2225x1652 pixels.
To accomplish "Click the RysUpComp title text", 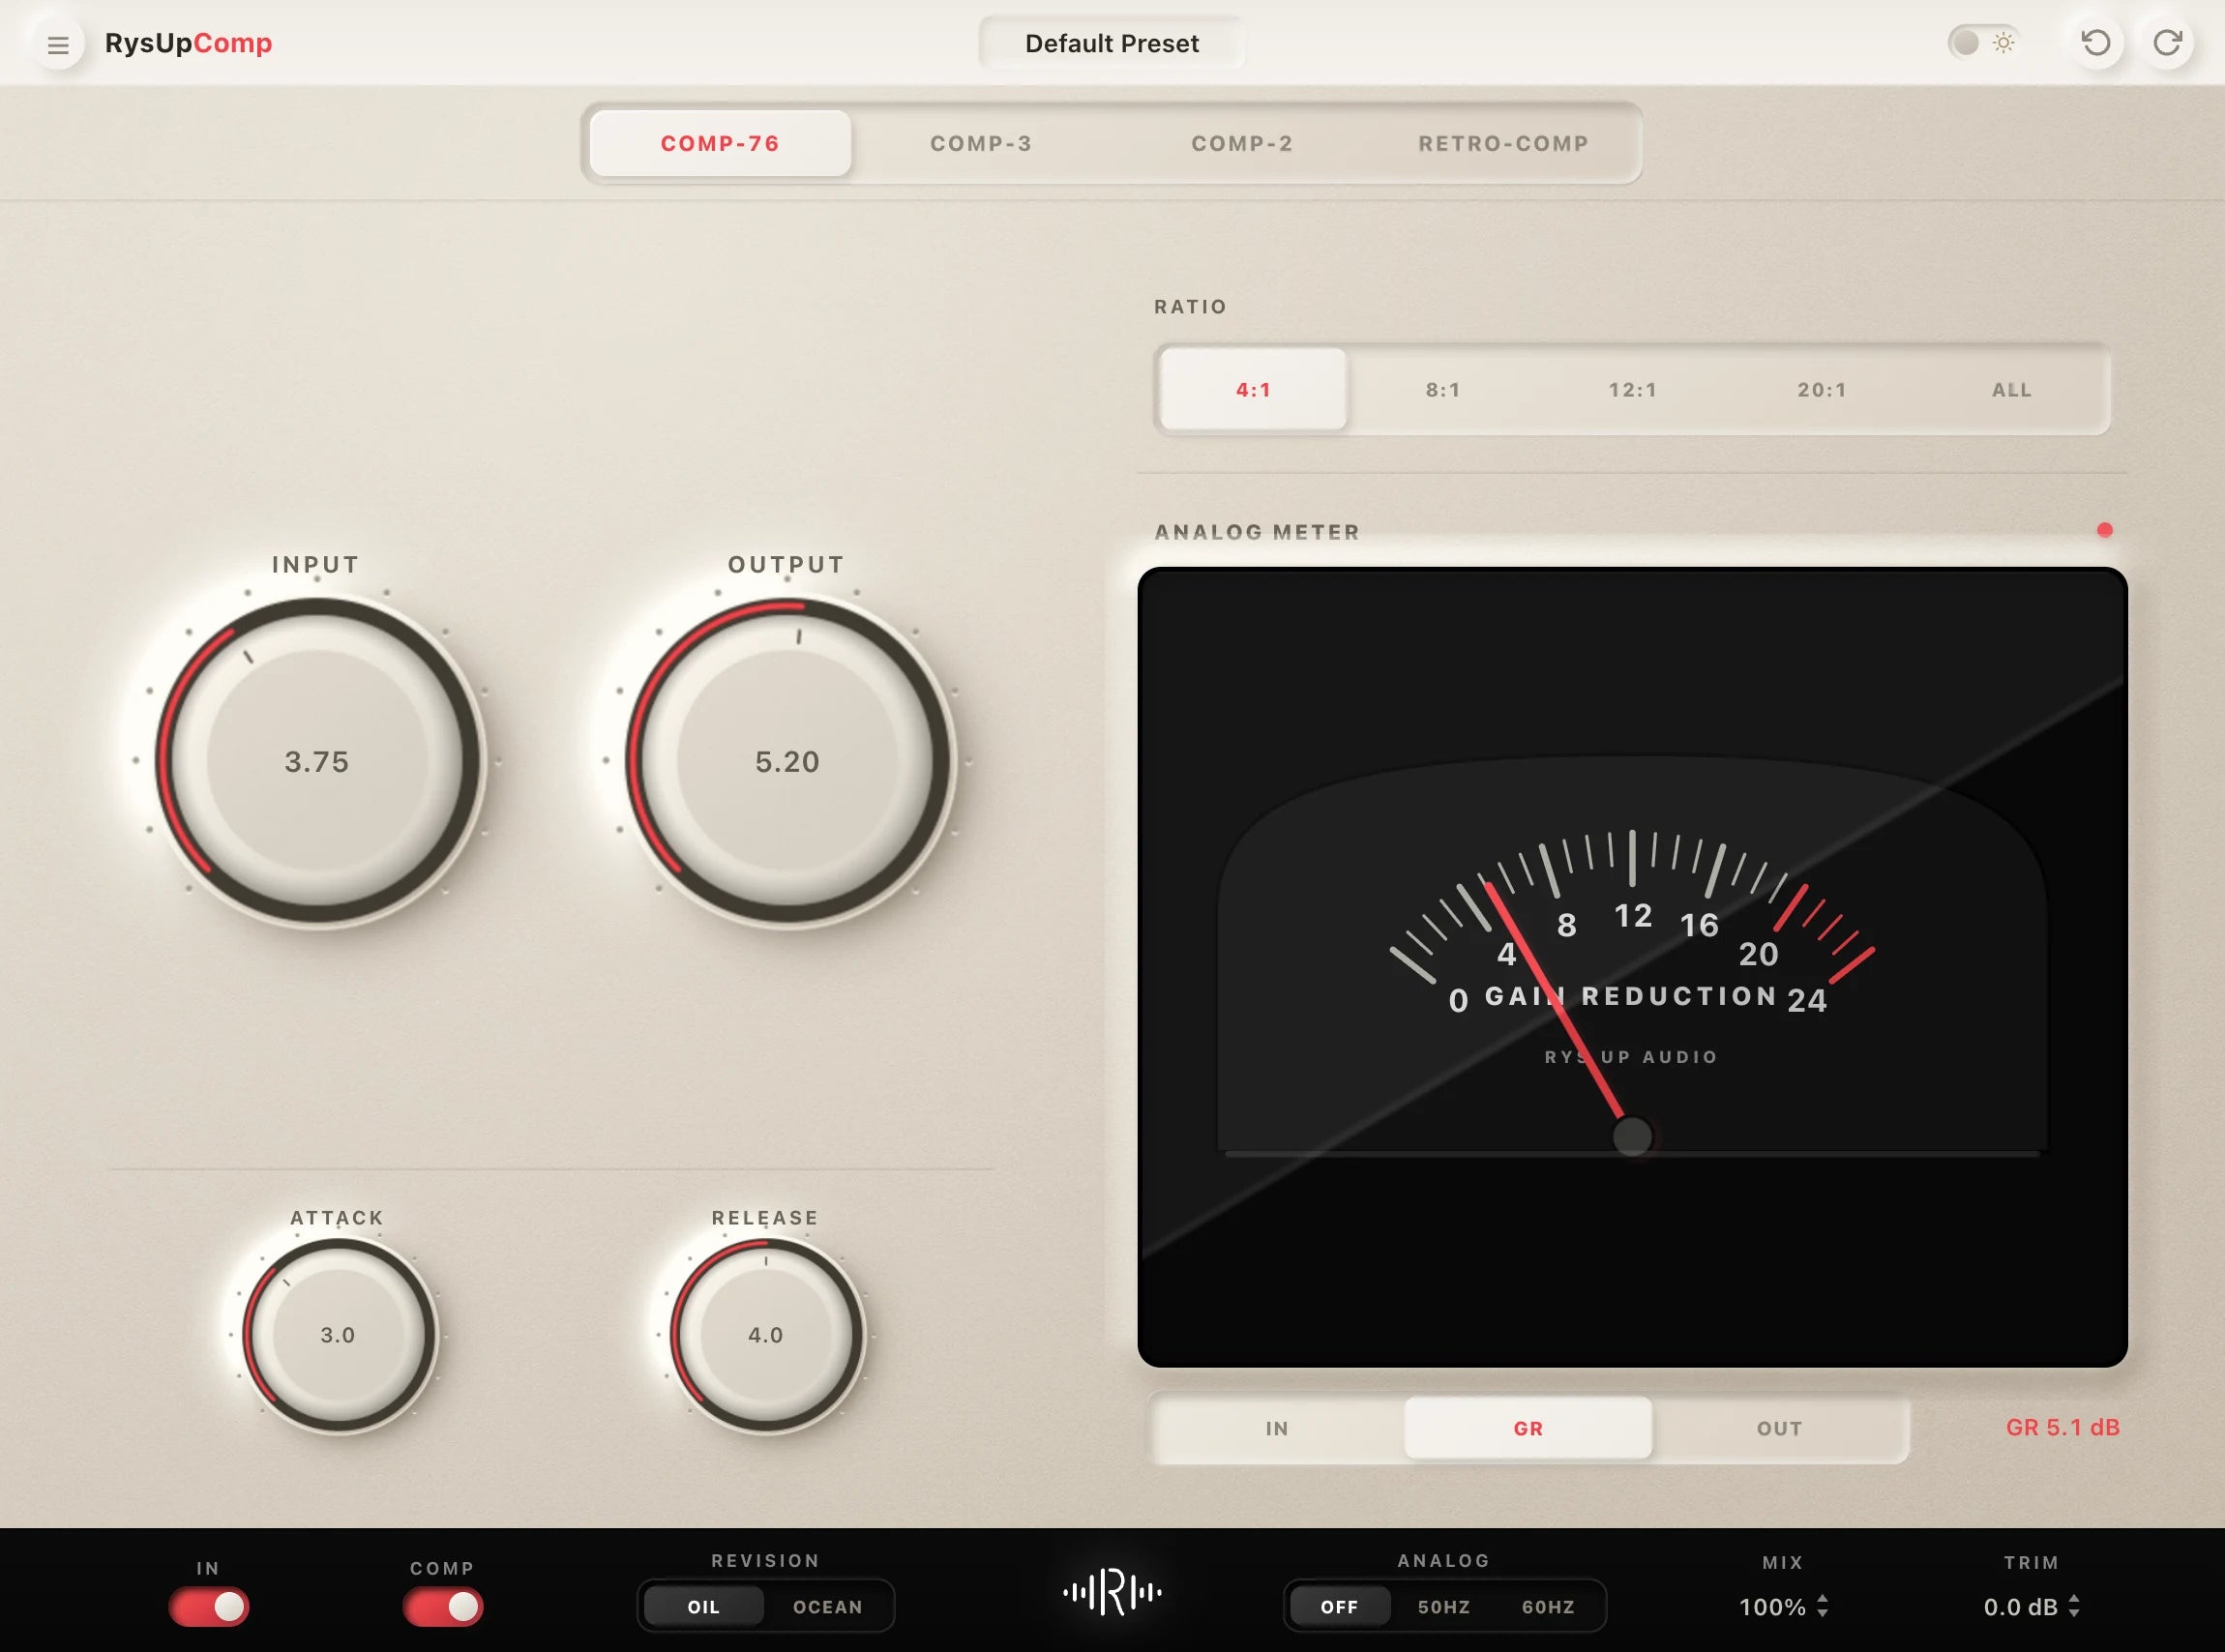I will pyautogui.click(x=188, y=43).
